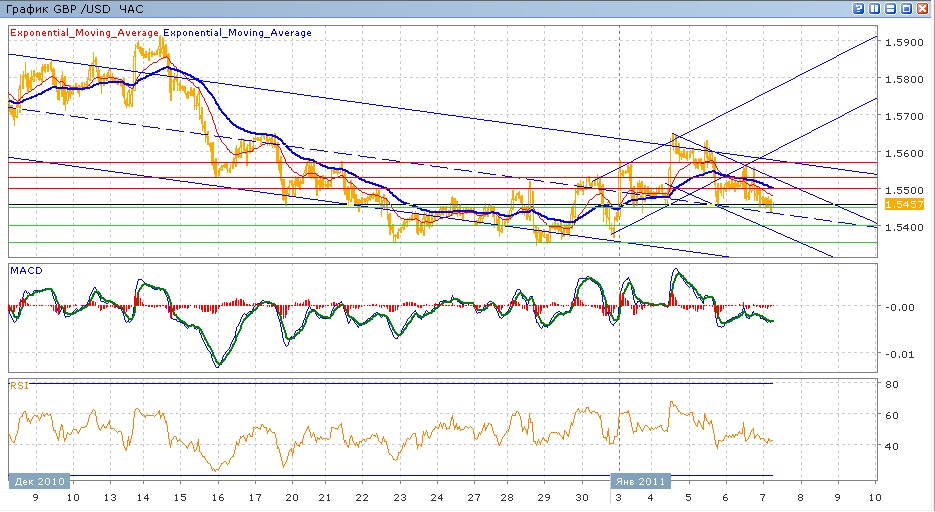
Task: Select the Янв 2011 month marker
Action: [x=639, y=481]
